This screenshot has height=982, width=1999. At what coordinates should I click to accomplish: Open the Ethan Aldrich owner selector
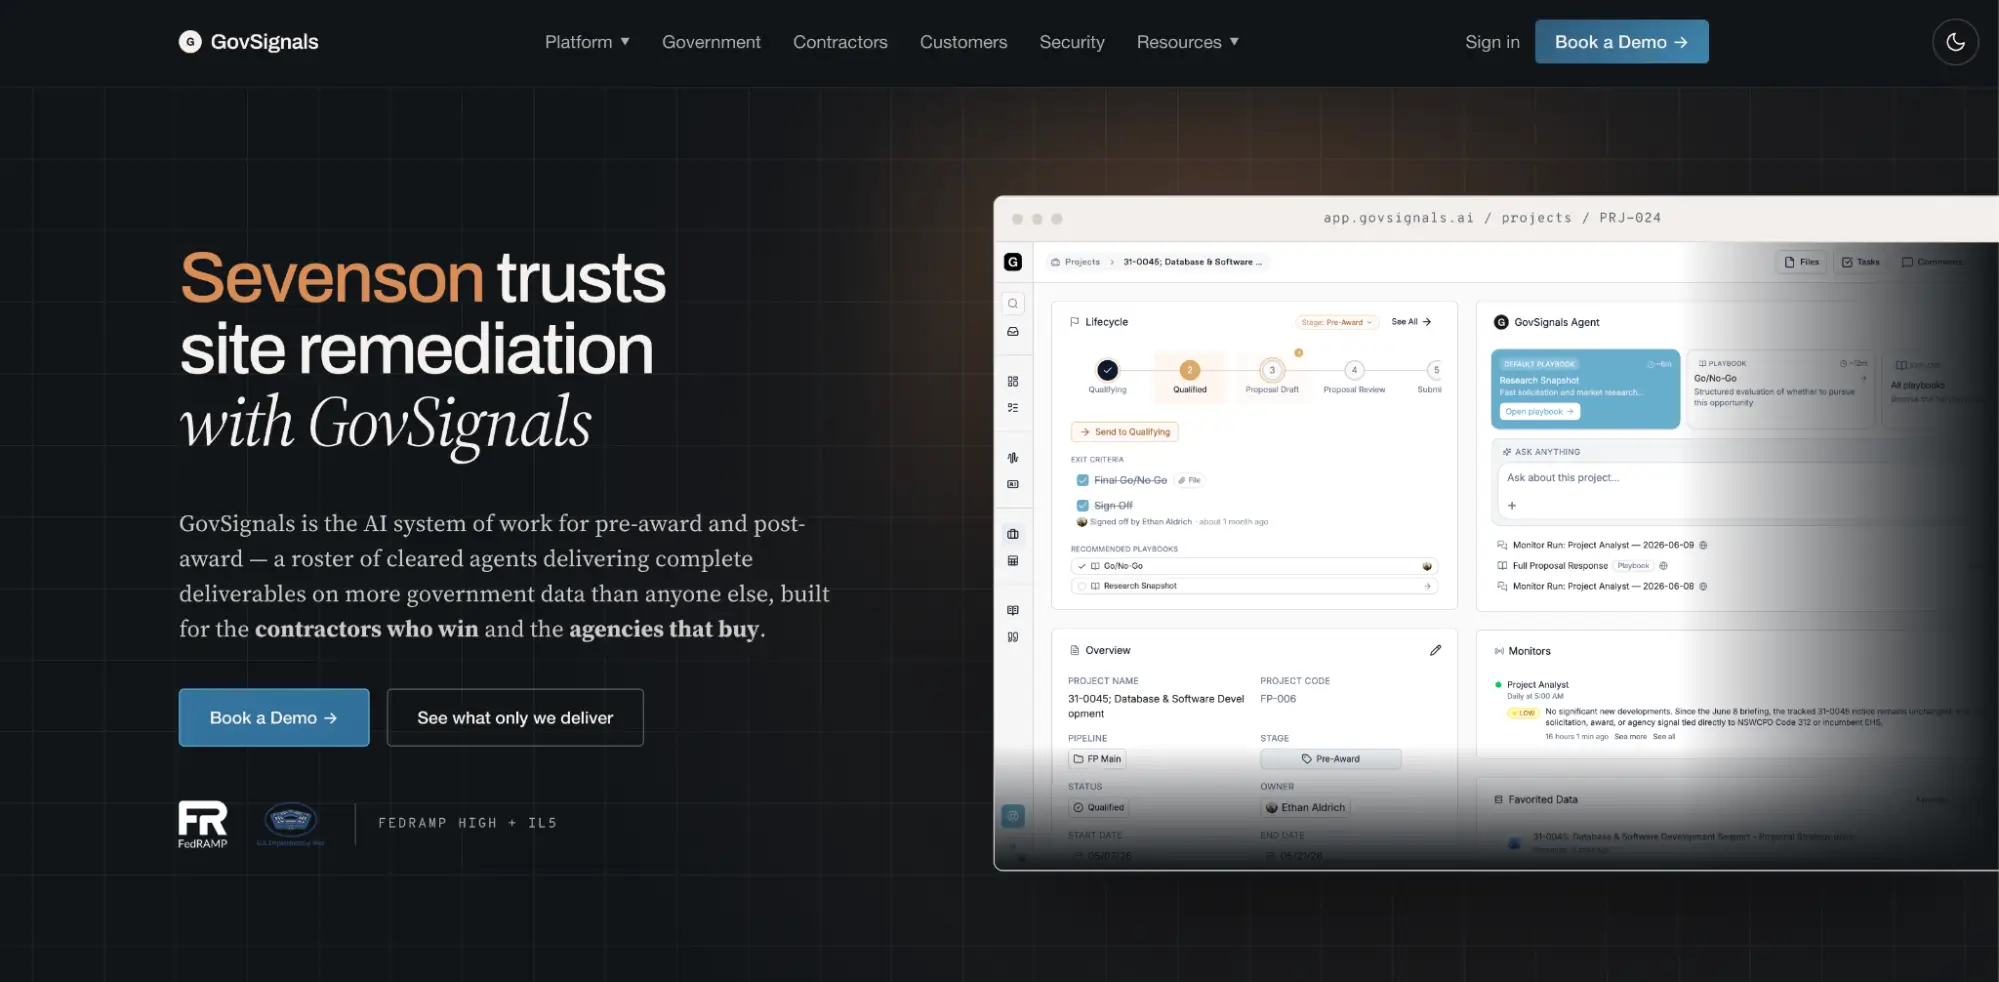[1305, 808]
